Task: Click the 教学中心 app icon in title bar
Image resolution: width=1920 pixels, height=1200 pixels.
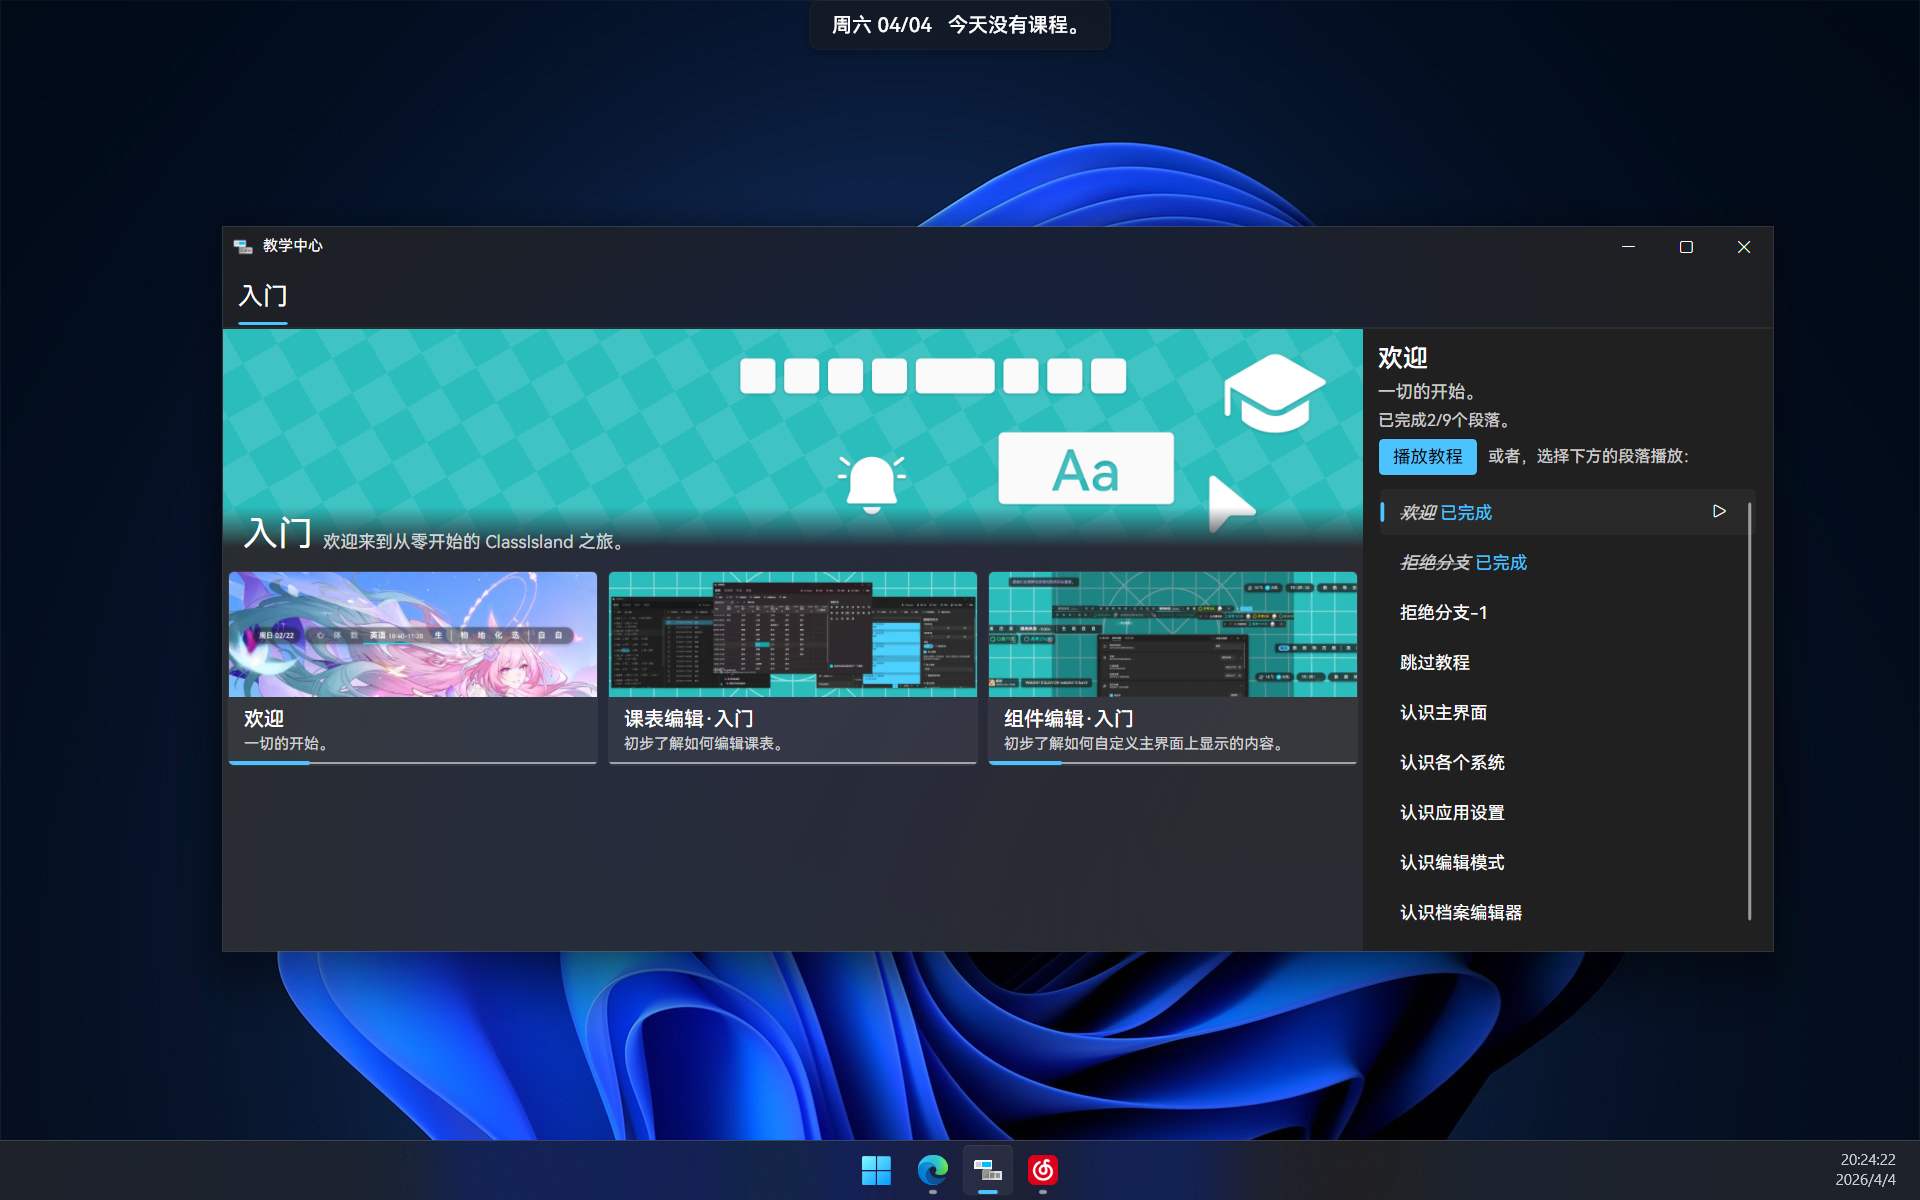Action: [x=243, y=246]
